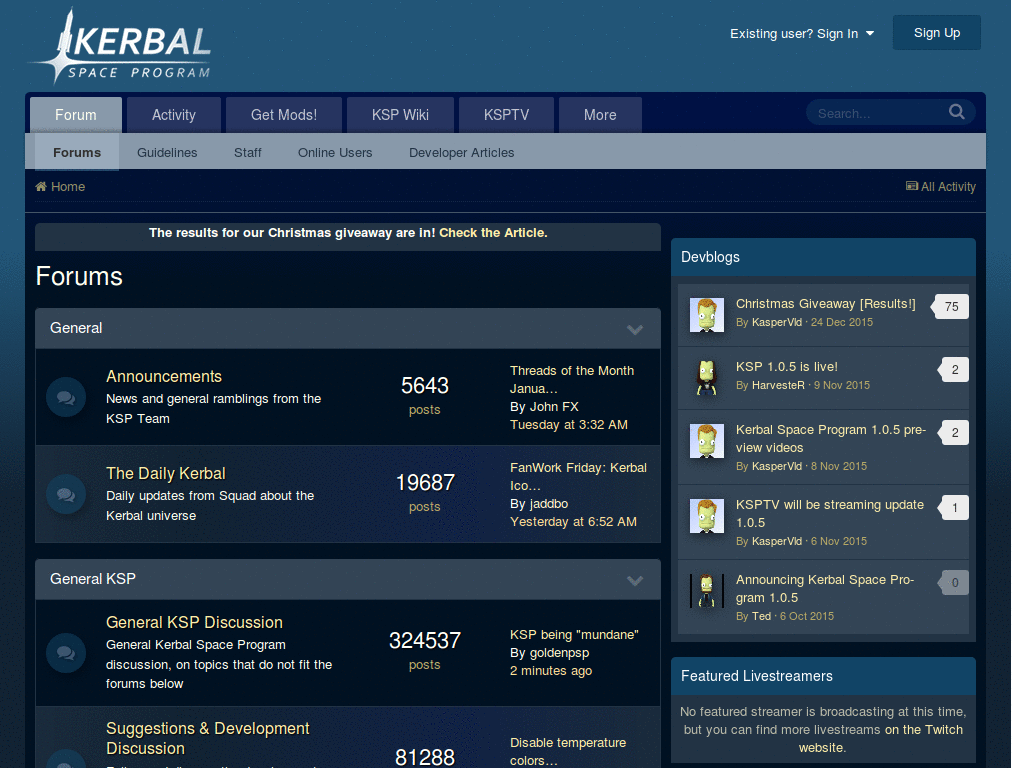The height and width of the screenshot is (768, 1024).
Task: Click the Sign Up button
Action: point(936,33)
